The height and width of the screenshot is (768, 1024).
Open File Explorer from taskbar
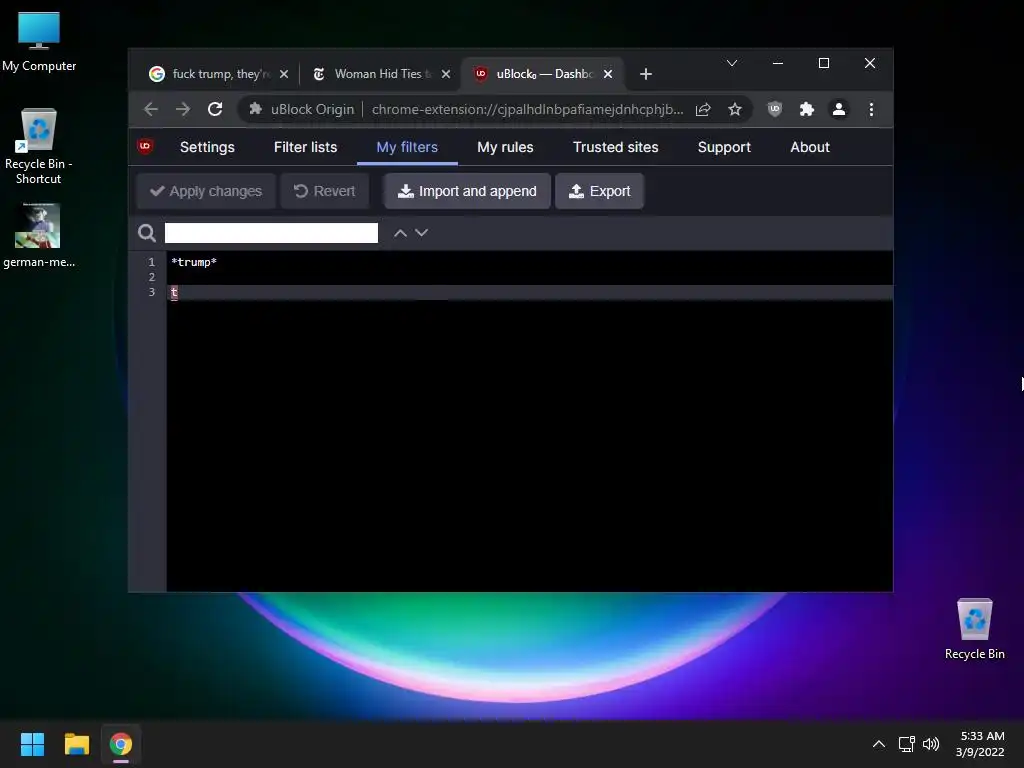pos(76,744)
